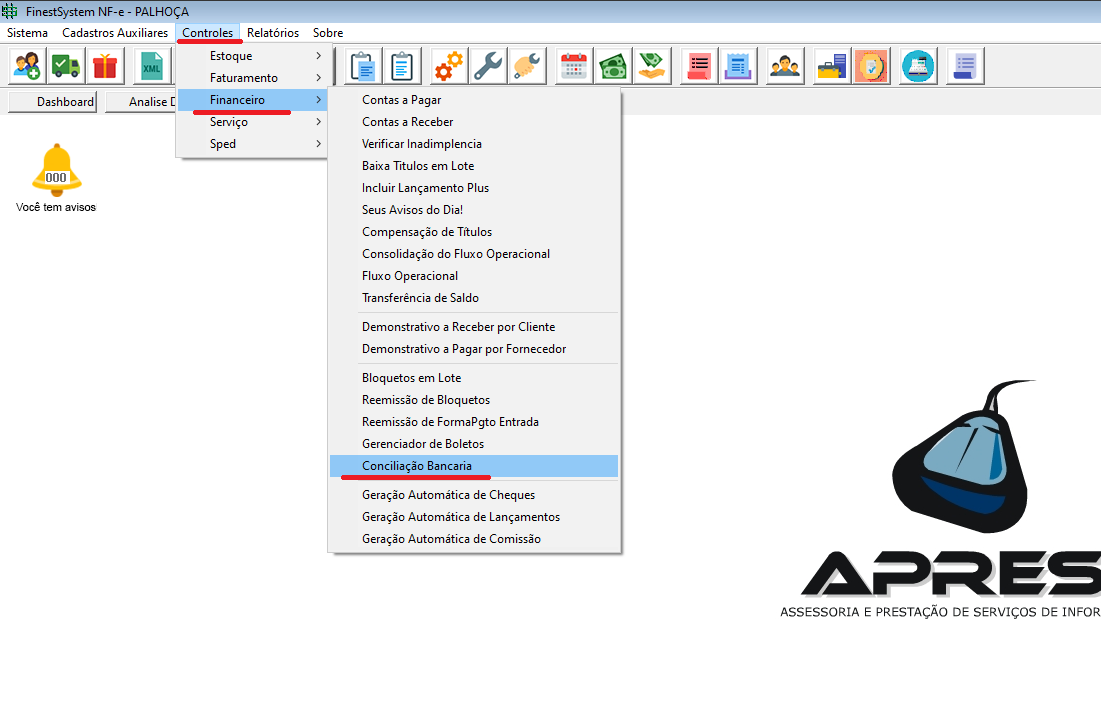
Task: Choose Gerenciador de Boletos option
Action: [x=422, y=444]
